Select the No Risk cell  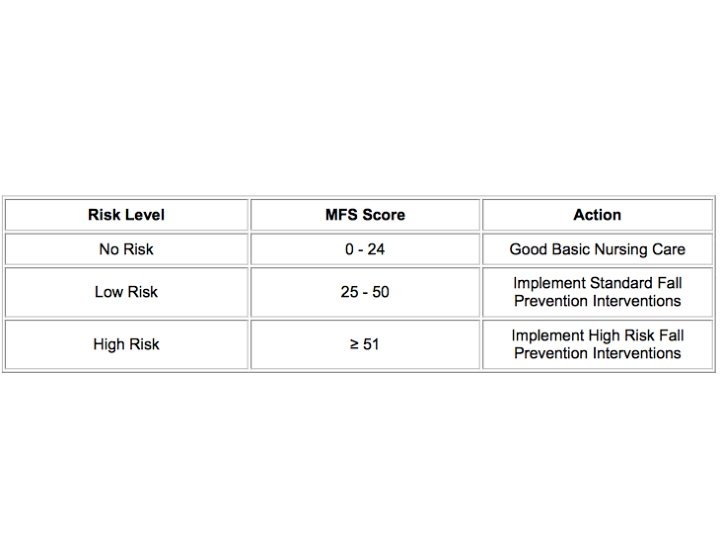tap(126, 249)
